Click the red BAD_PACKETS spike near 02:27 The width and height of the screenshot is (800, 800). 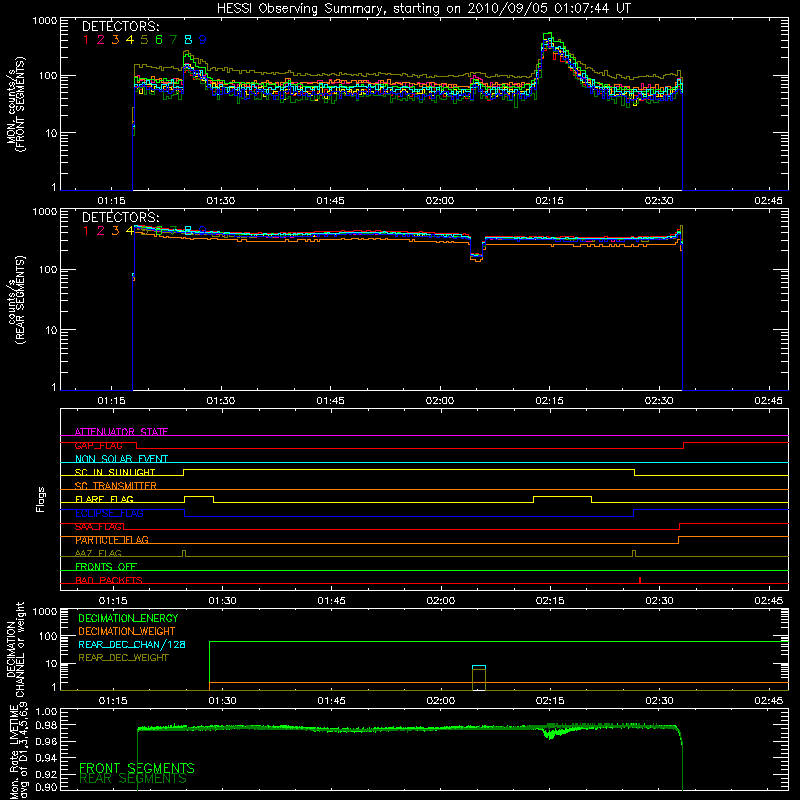[x=640, y=580]
